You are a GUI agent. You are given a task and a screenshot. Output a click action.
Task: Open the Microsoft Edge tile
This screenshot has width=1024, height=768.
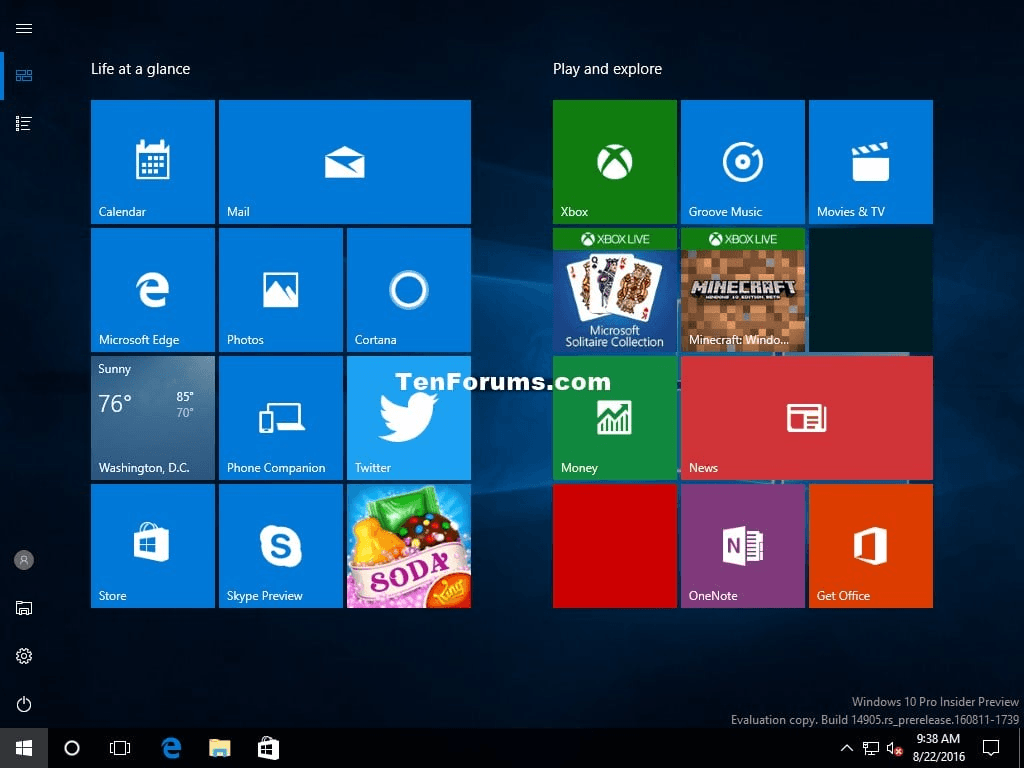[x=152, y=289]
